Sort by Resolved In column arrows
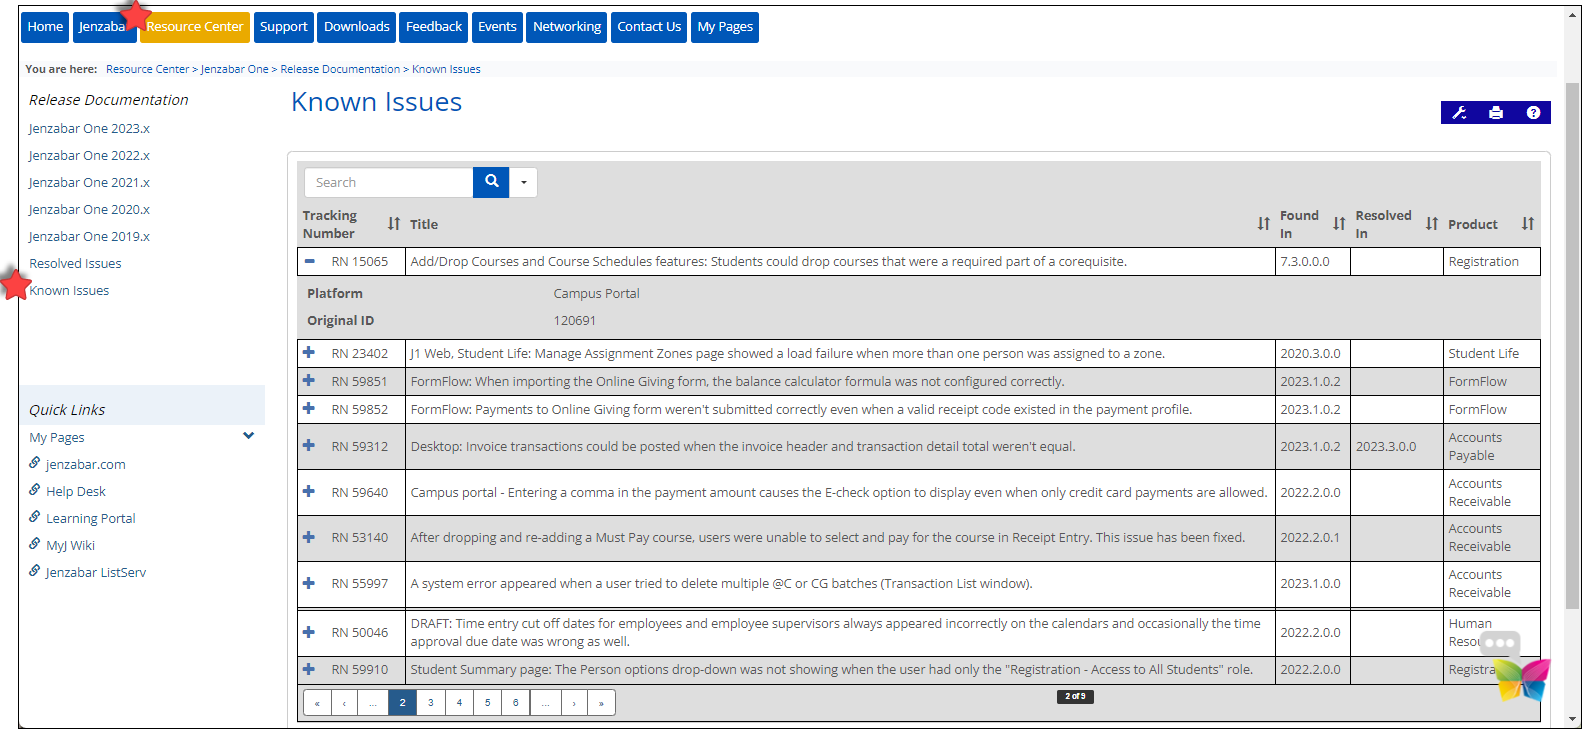The height and width of the screenshot is (729, 1582). [x=1432, y=224]
